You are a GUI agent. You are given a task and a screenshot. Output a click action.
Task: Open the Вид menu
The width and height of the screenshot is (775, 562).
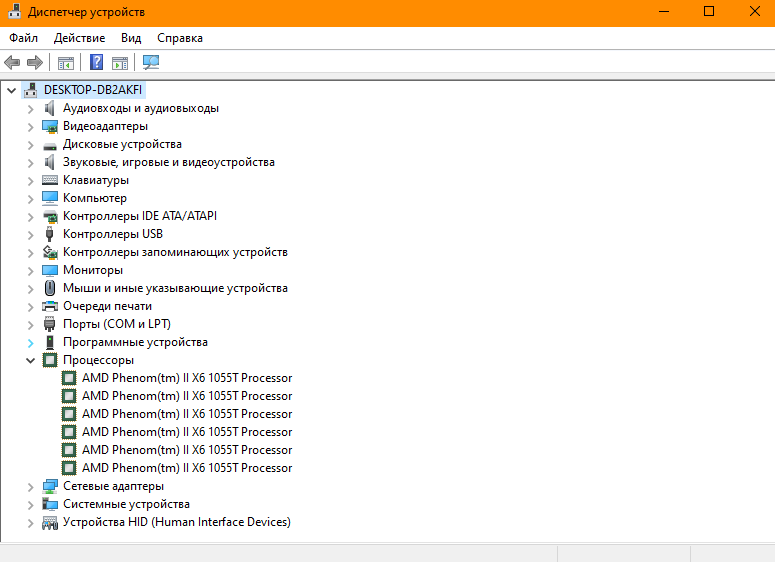pos(131,38)
